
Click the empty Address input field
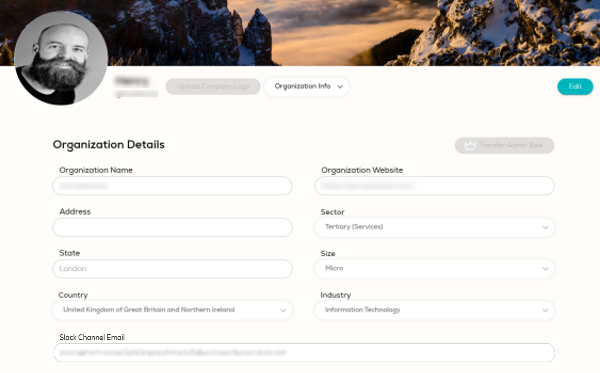point(172,228)
